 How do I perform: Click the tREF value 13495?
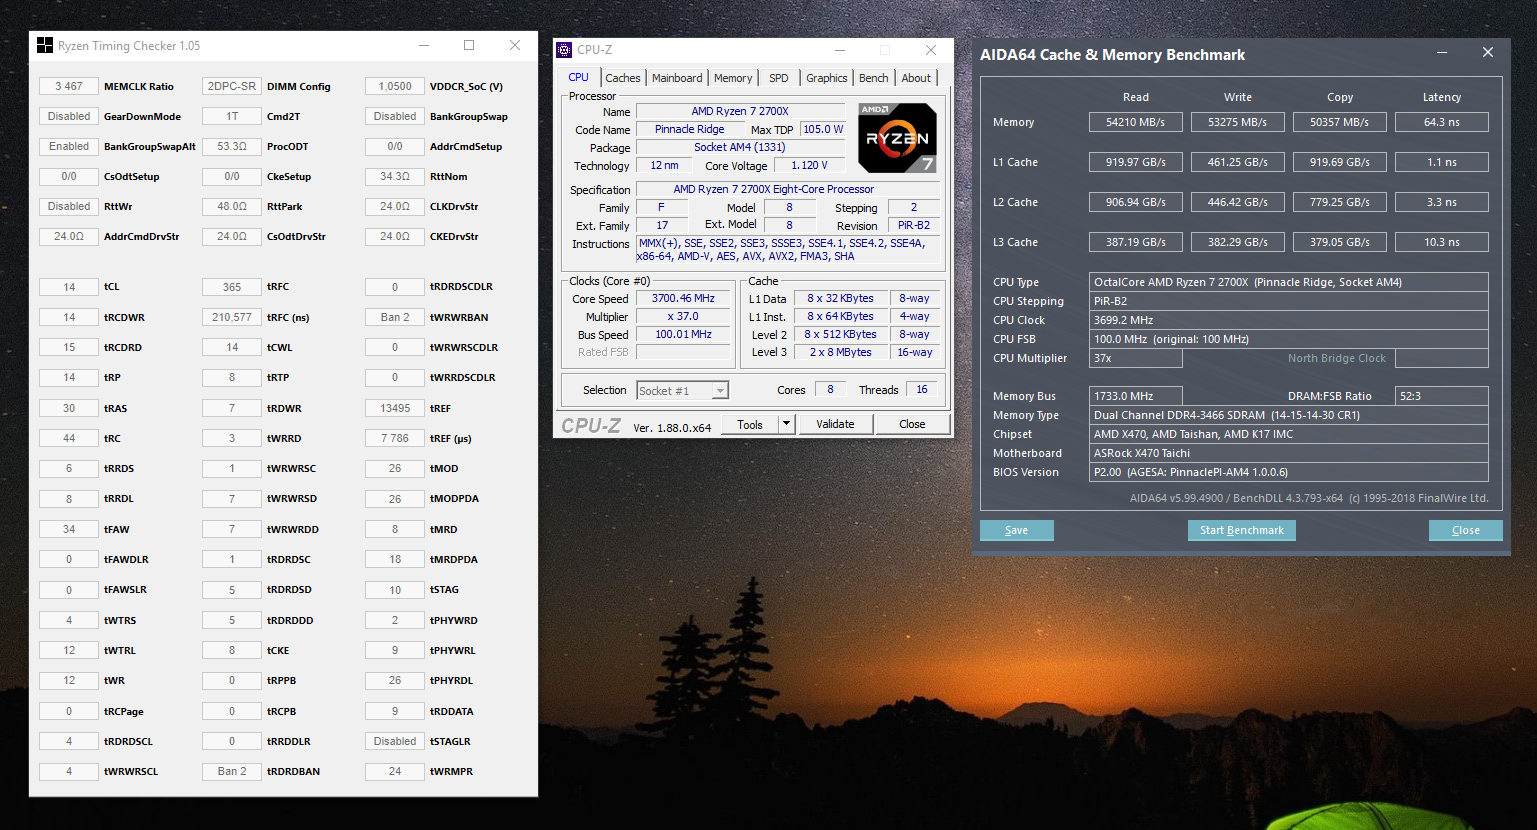395,408
